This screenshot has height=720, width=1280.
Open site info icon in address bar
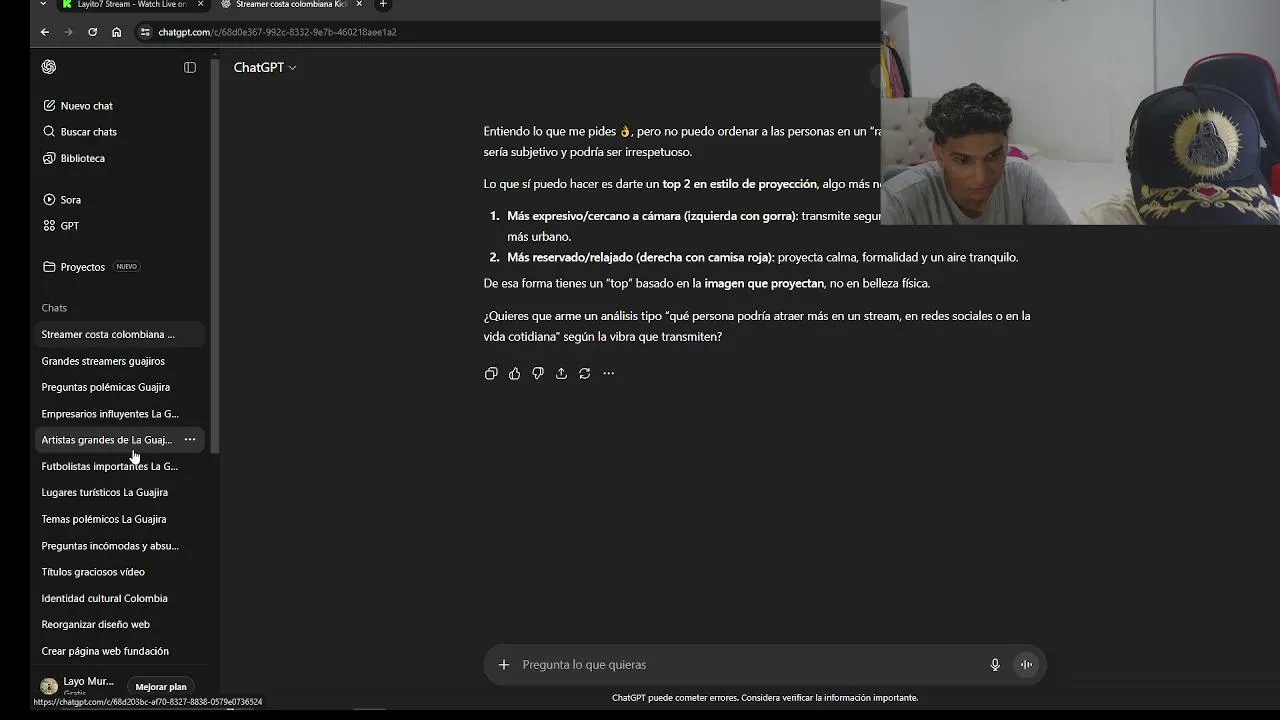[x=145, y=32]
